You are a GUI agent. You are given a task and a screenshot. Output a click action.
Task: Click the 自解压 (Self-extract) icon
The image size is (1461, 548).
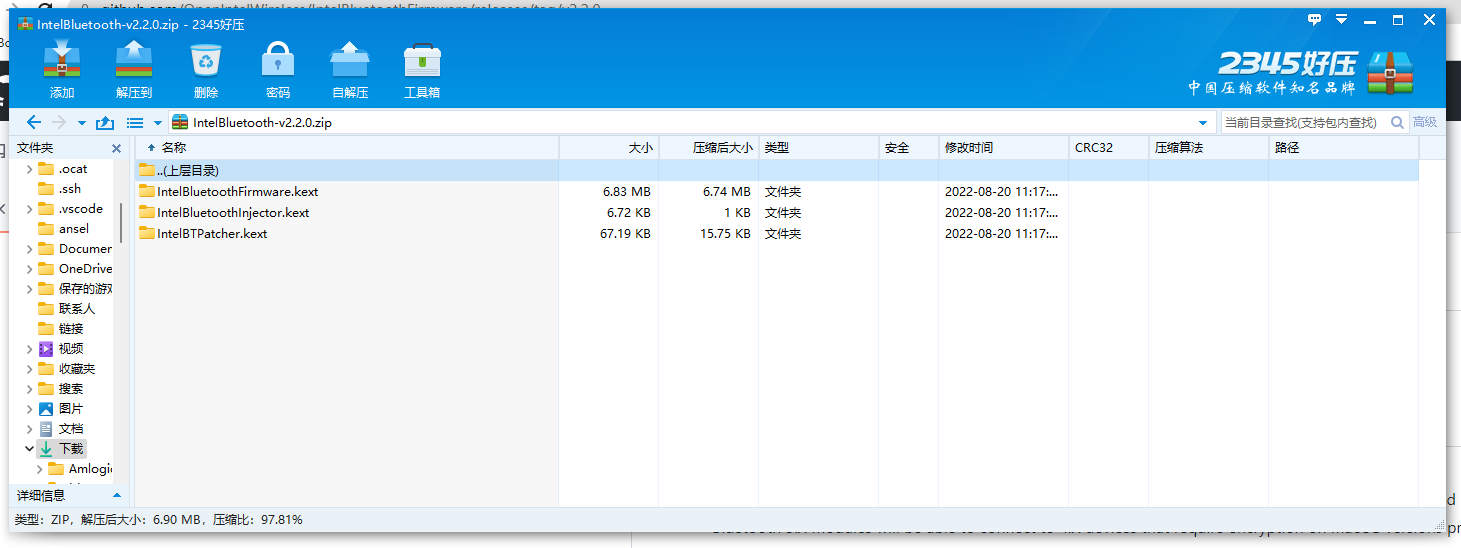350,61
